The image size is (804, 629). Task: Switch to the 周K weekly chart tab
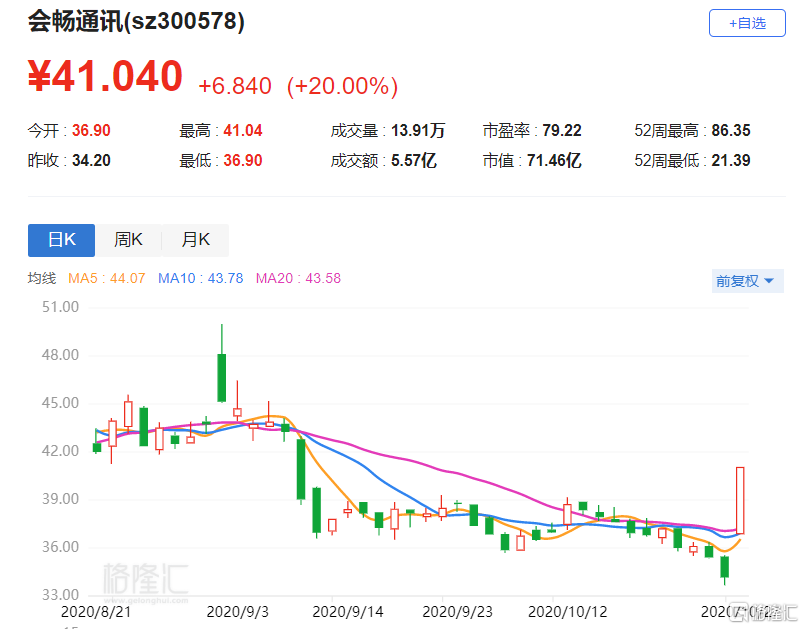128,240
